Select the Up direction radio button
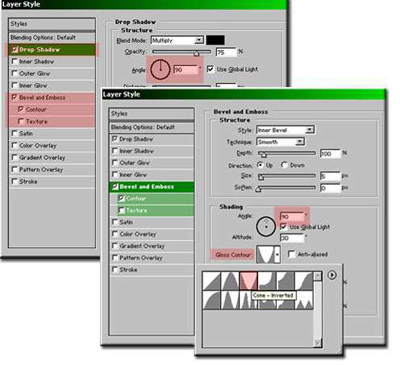The image size is (400, 365). (x=260, y=165)
